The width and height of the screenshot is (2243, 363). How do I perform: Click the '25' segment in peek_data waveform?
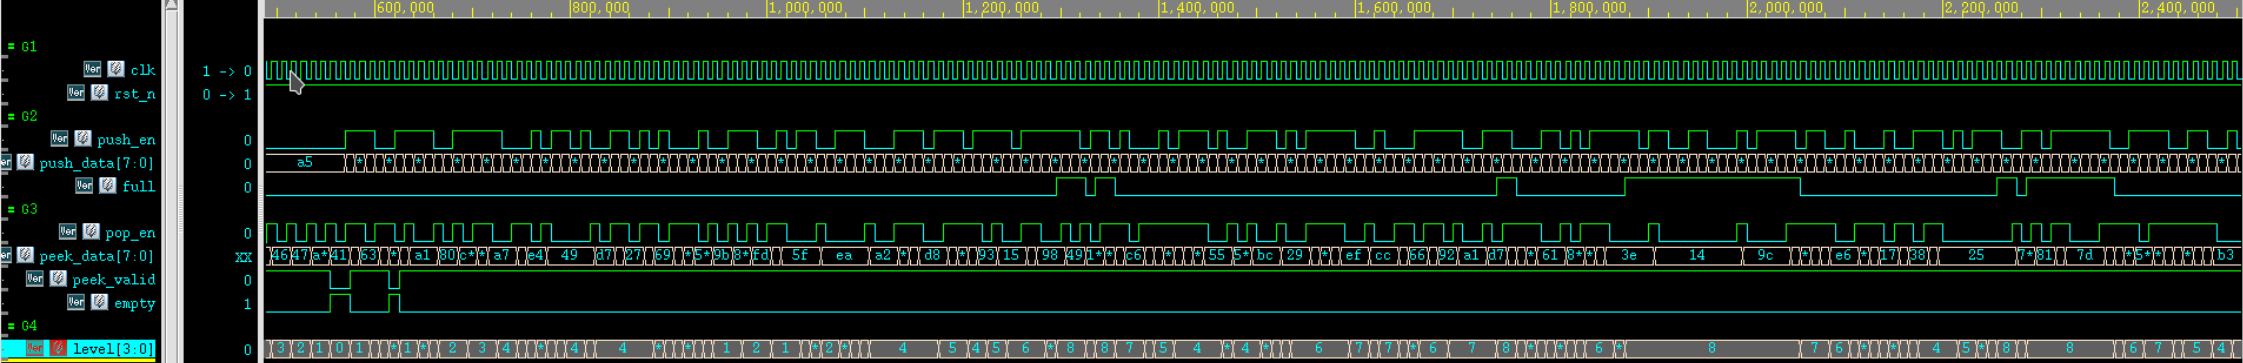point(1976,255)
